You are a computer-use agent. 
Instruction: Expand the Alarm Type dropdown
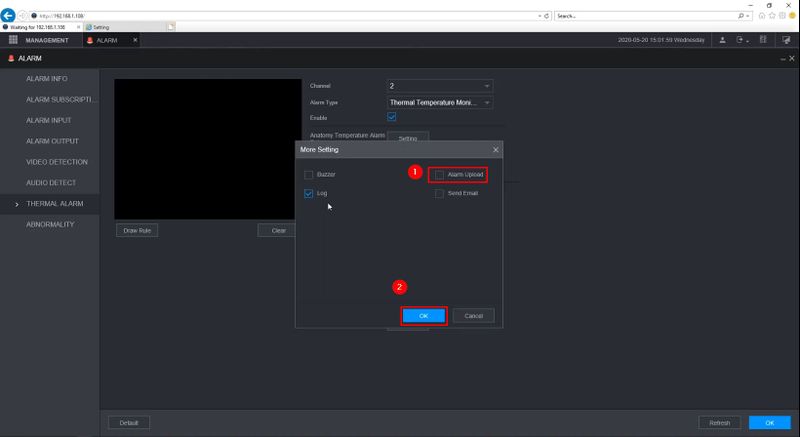440,102
